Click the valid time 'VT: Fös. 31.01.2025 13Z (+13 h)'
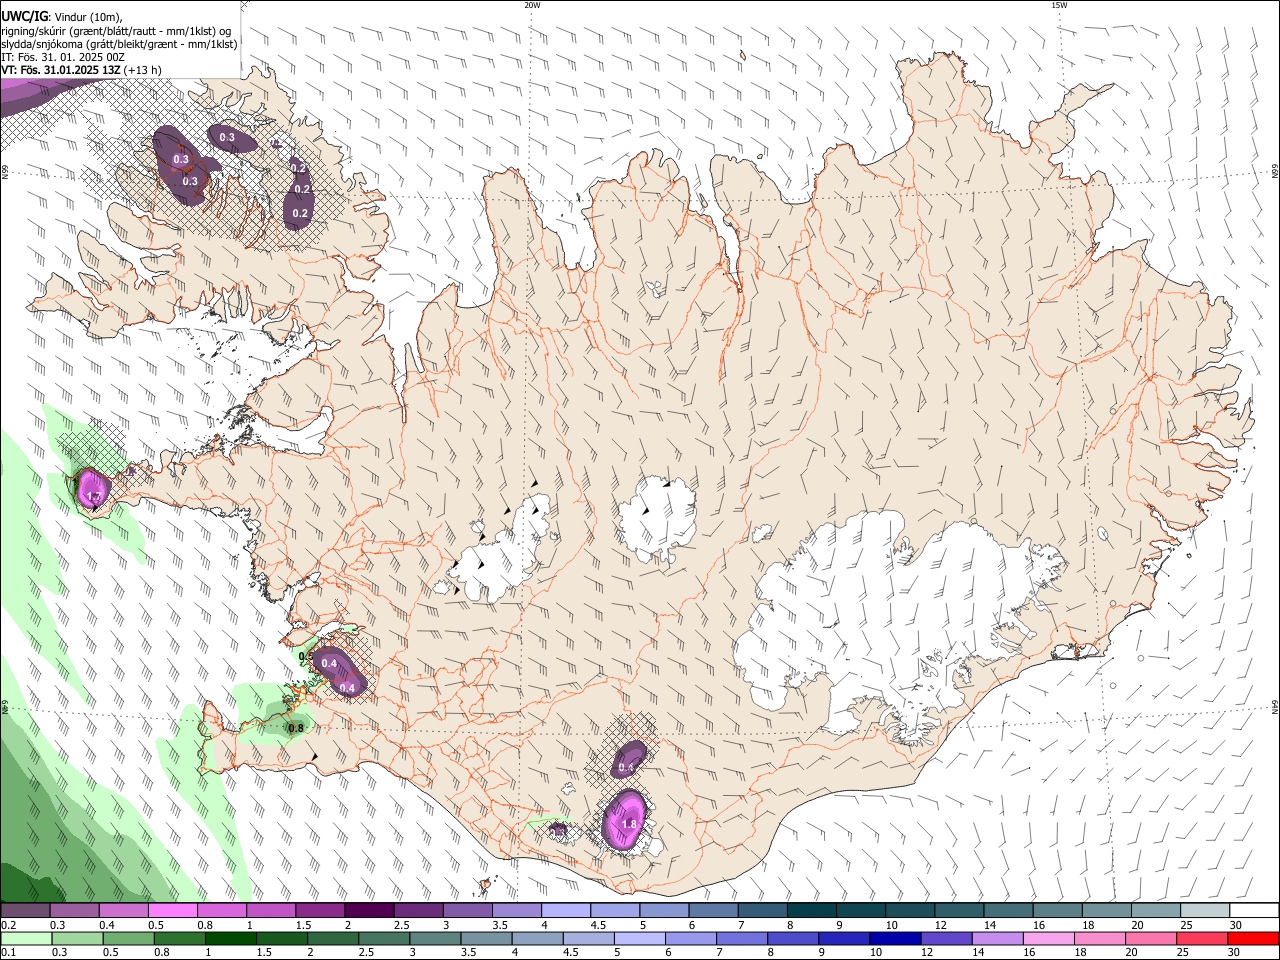1280x960 pixels. pos(81,70)
